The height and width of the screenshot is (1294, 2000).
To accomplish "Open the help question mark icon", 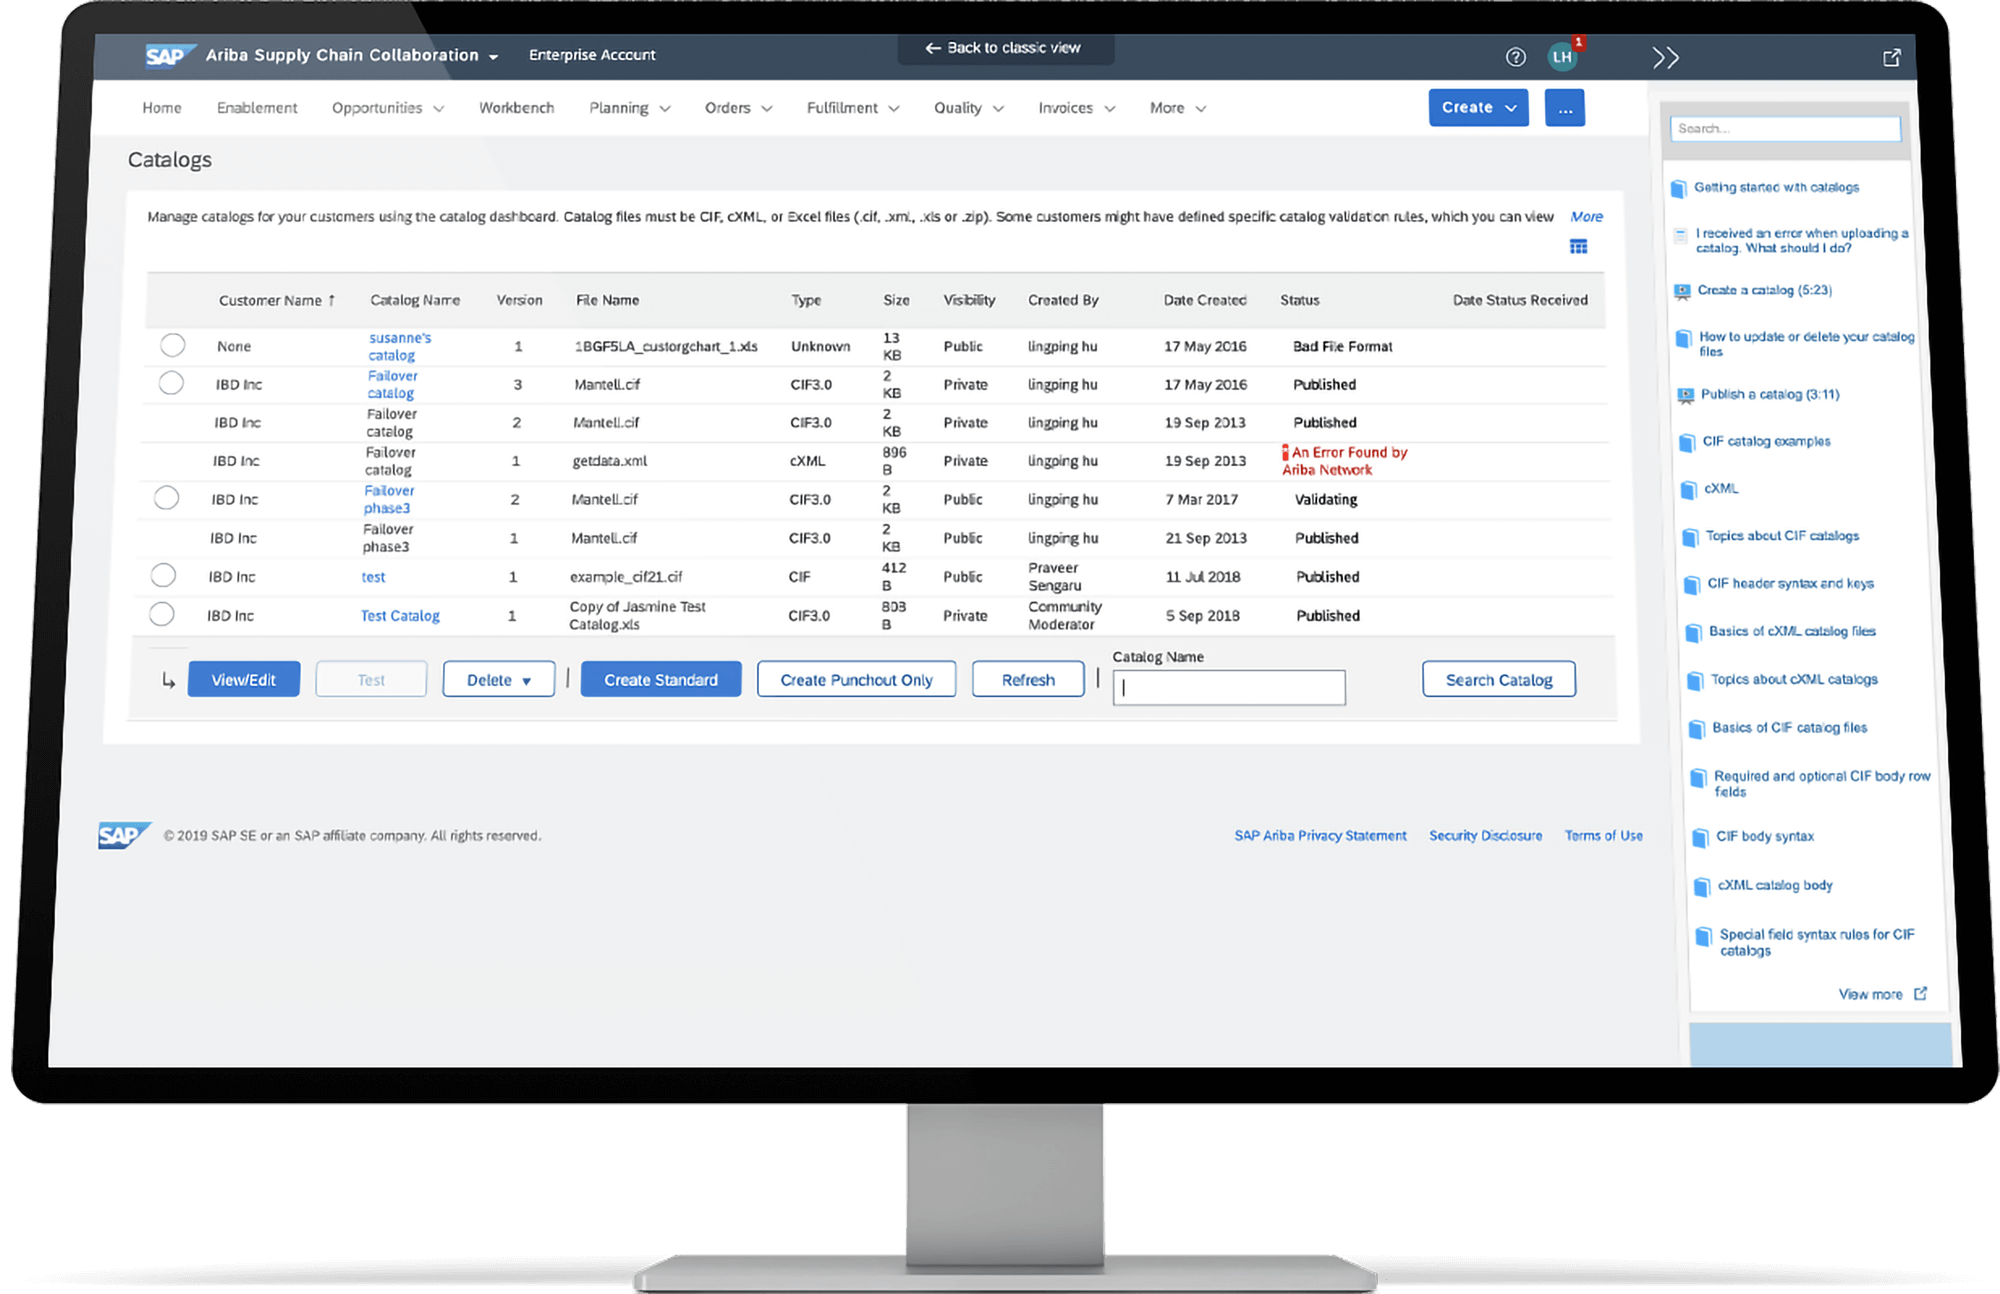I will [1515, 57].
